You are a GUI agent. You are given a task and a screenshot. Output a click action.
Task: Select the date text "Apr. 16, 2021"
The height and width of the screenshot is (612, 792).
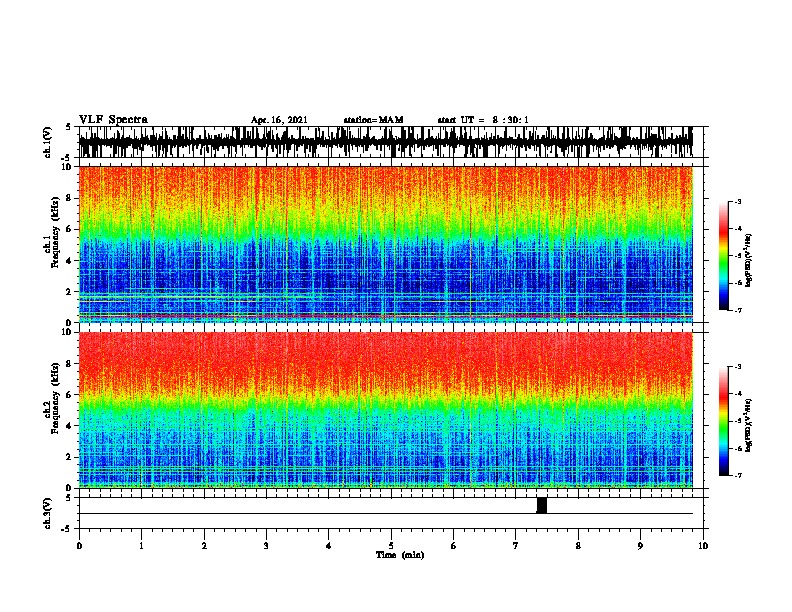[x=279, y=120]
